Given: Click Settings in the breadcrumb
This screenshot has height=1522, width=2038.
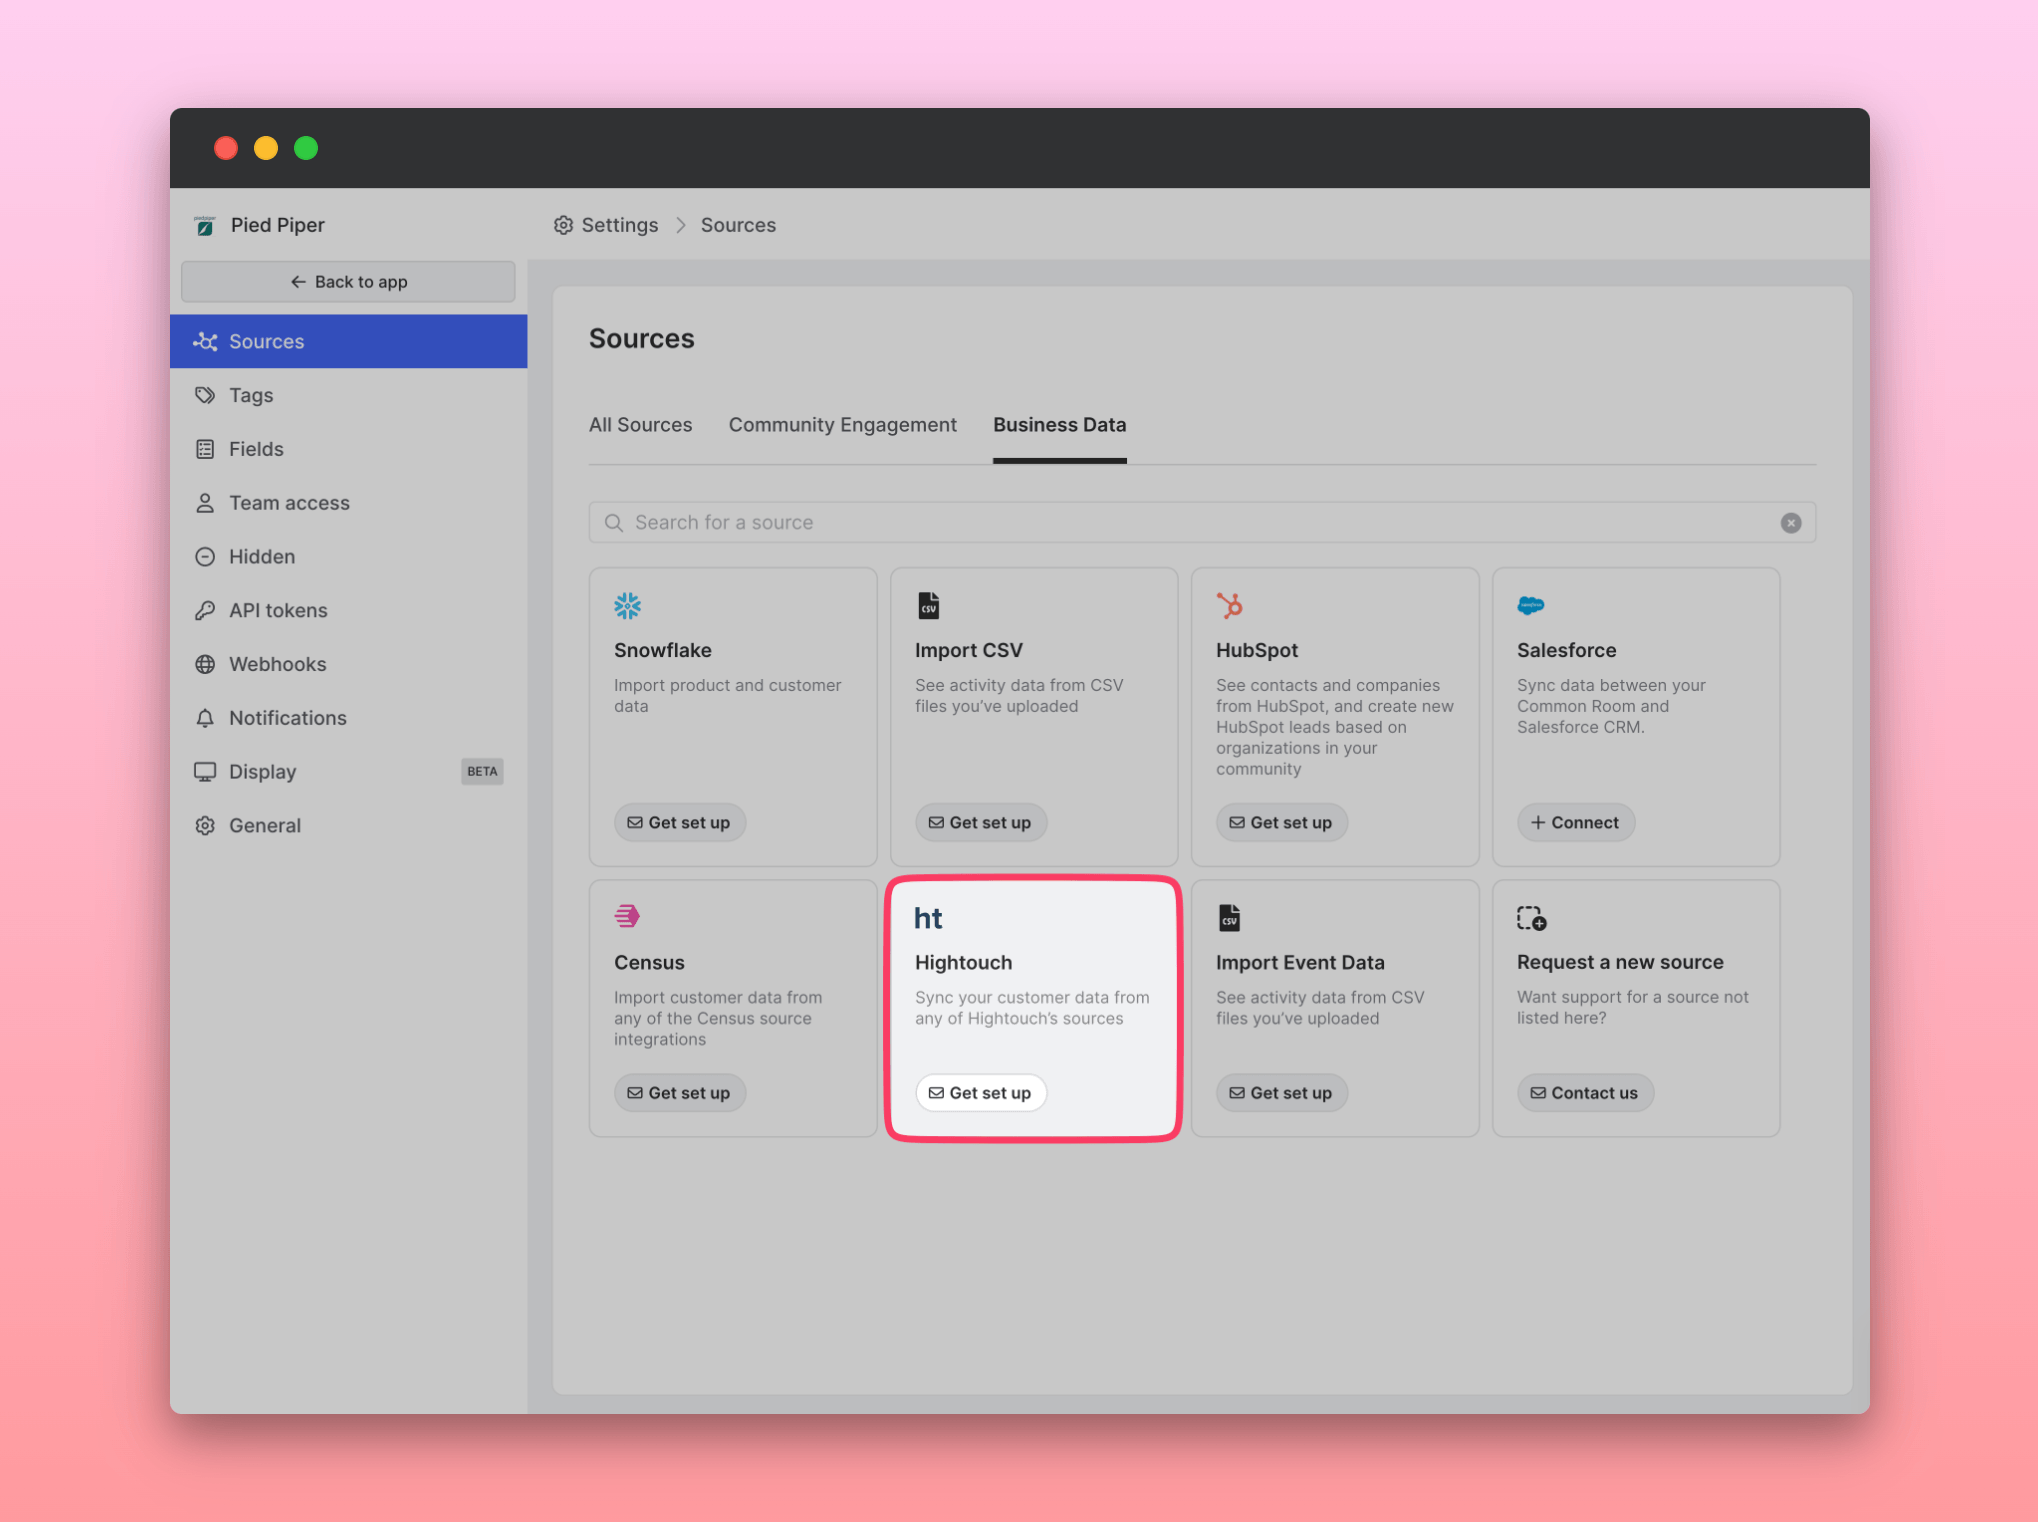Looking at the screenshot, I should pos(618,225).
